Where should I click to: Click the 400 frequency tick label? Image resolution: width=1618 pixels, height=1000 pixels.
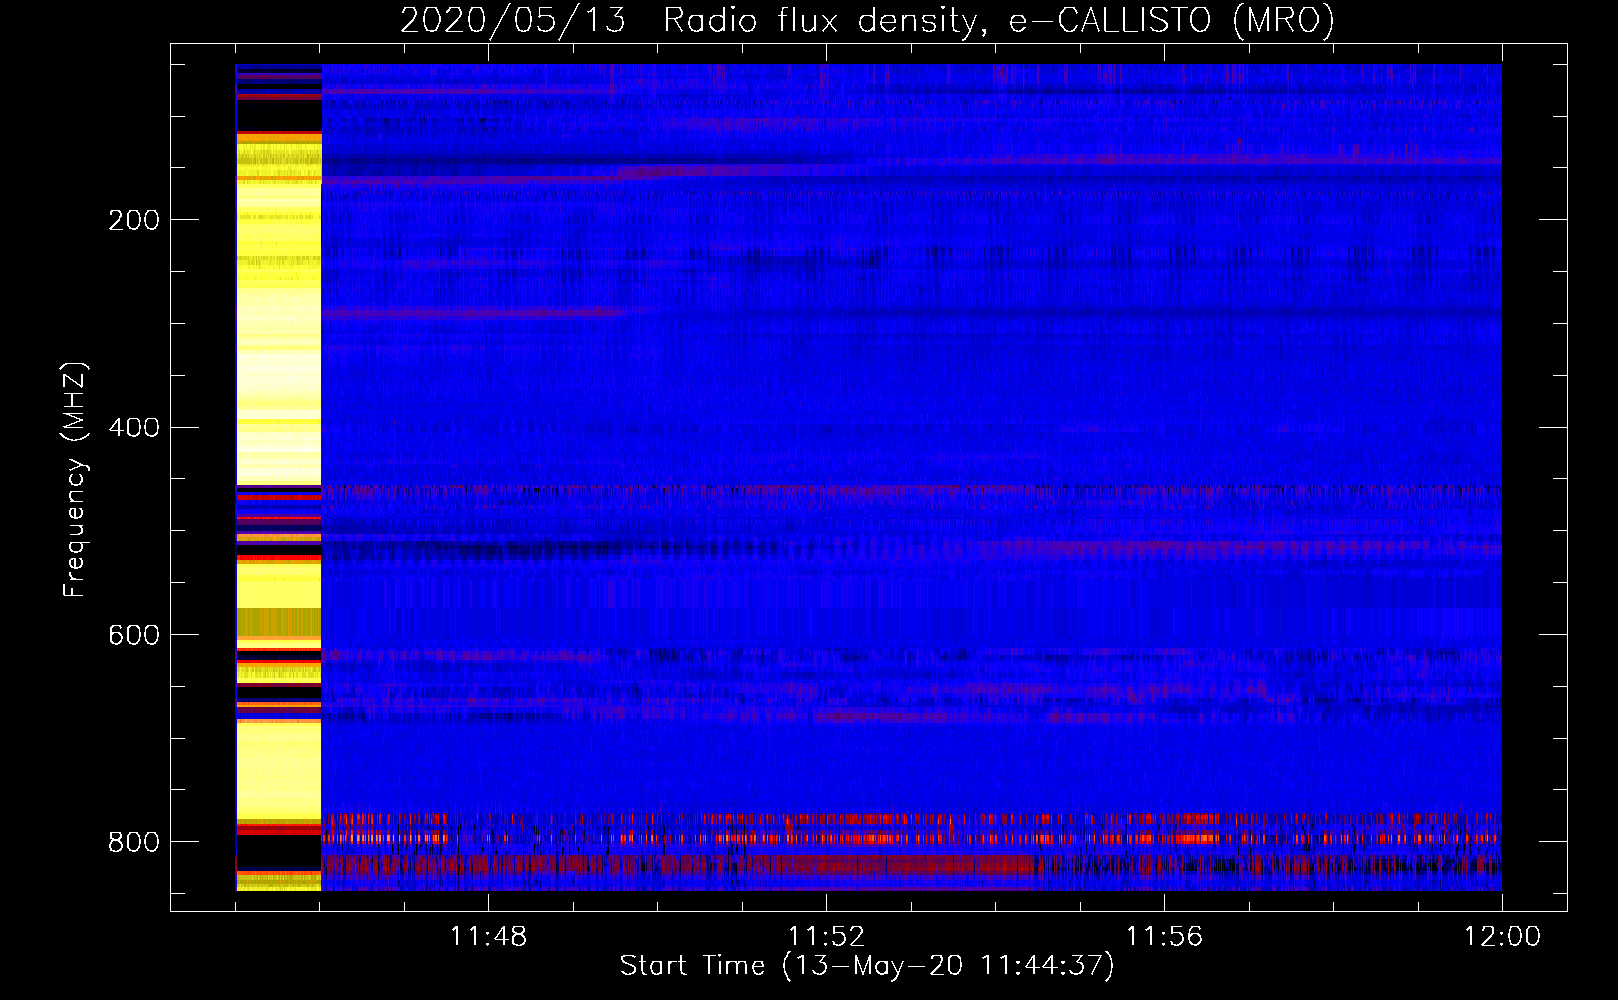tap(133, 428)
